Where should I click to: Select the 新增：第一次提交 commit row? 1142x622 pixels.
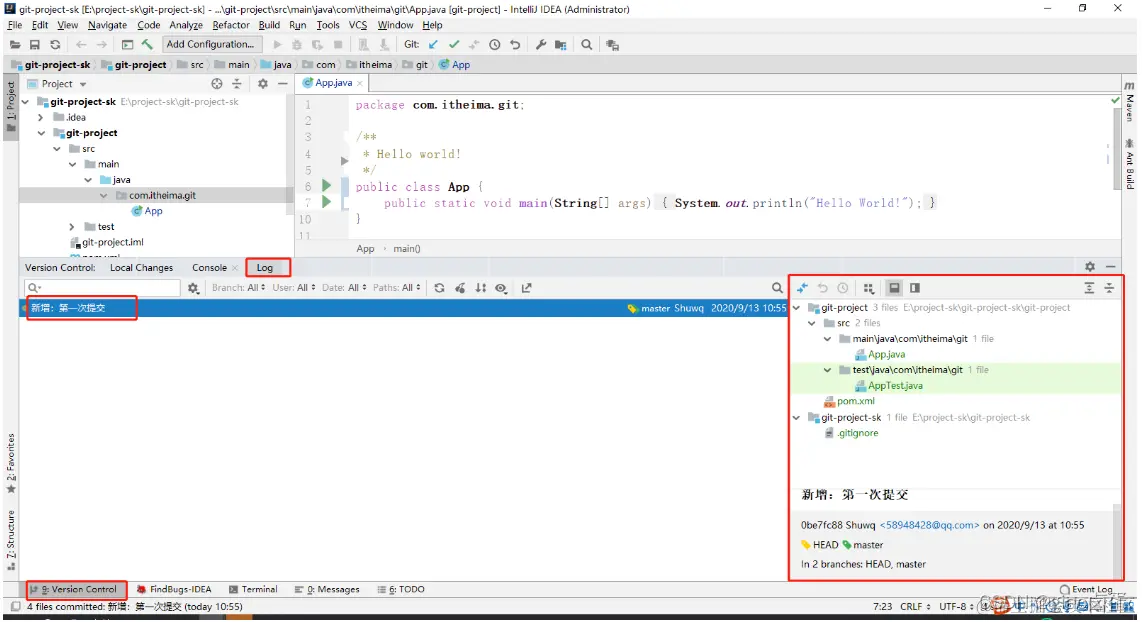(x=404, y=308)
